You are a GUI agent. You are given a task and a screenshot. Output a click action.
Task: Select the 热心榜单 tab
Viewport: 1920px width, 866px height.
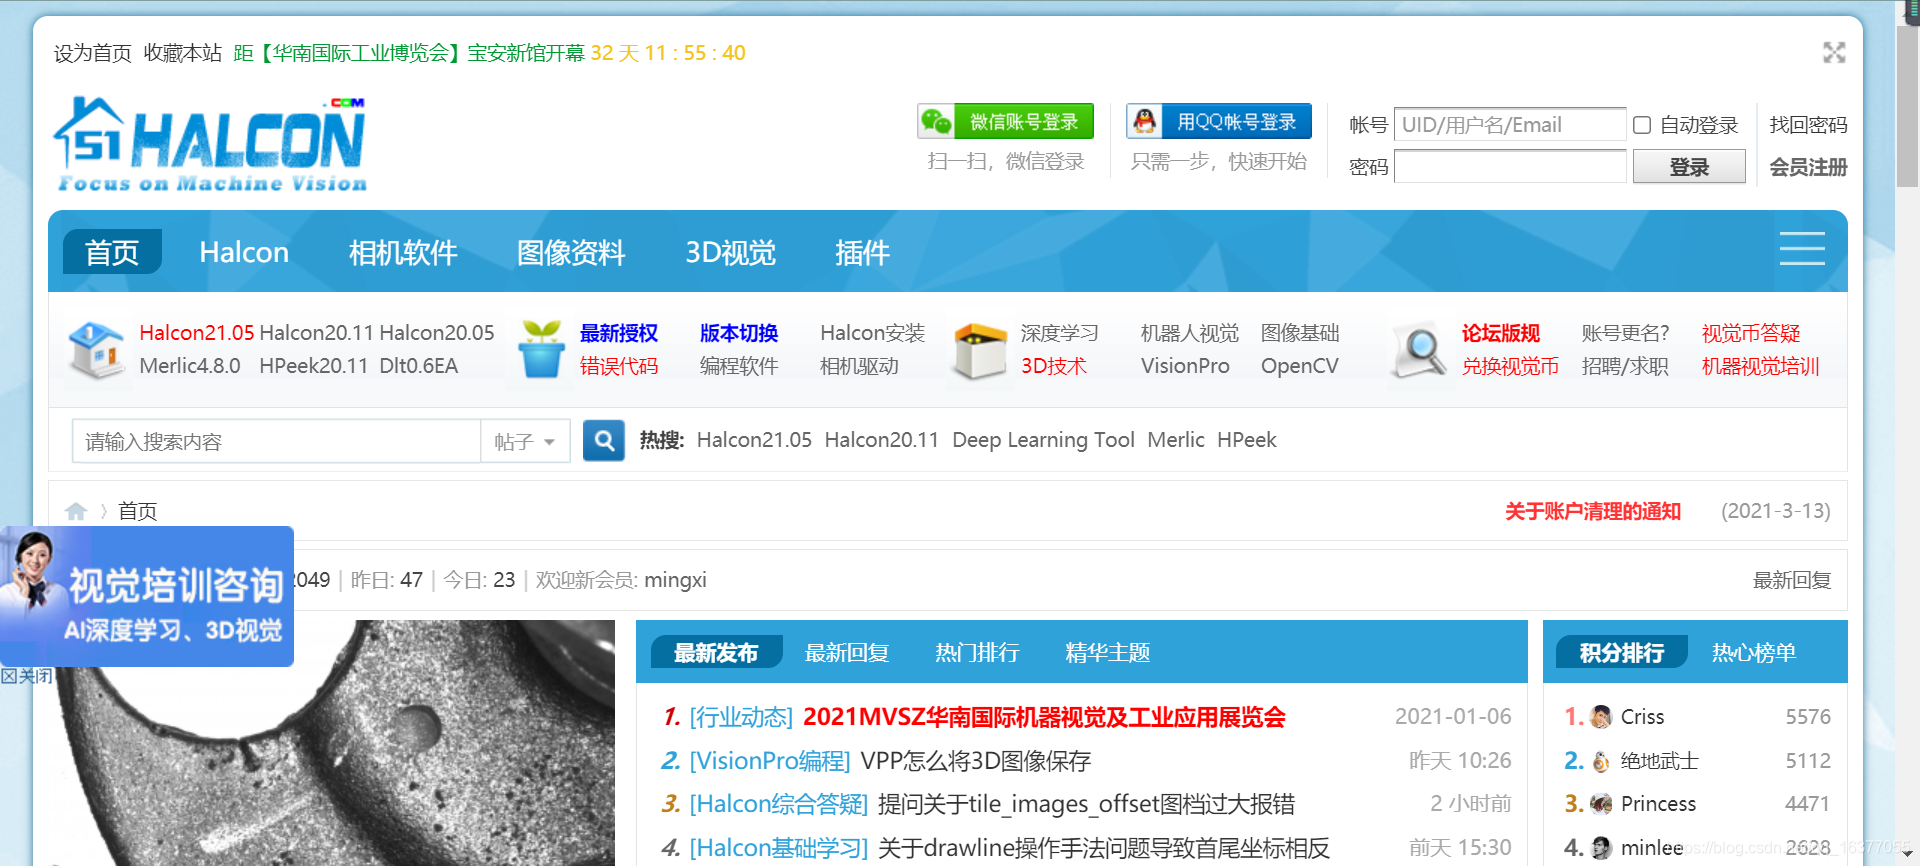[x=1754, y=653]
